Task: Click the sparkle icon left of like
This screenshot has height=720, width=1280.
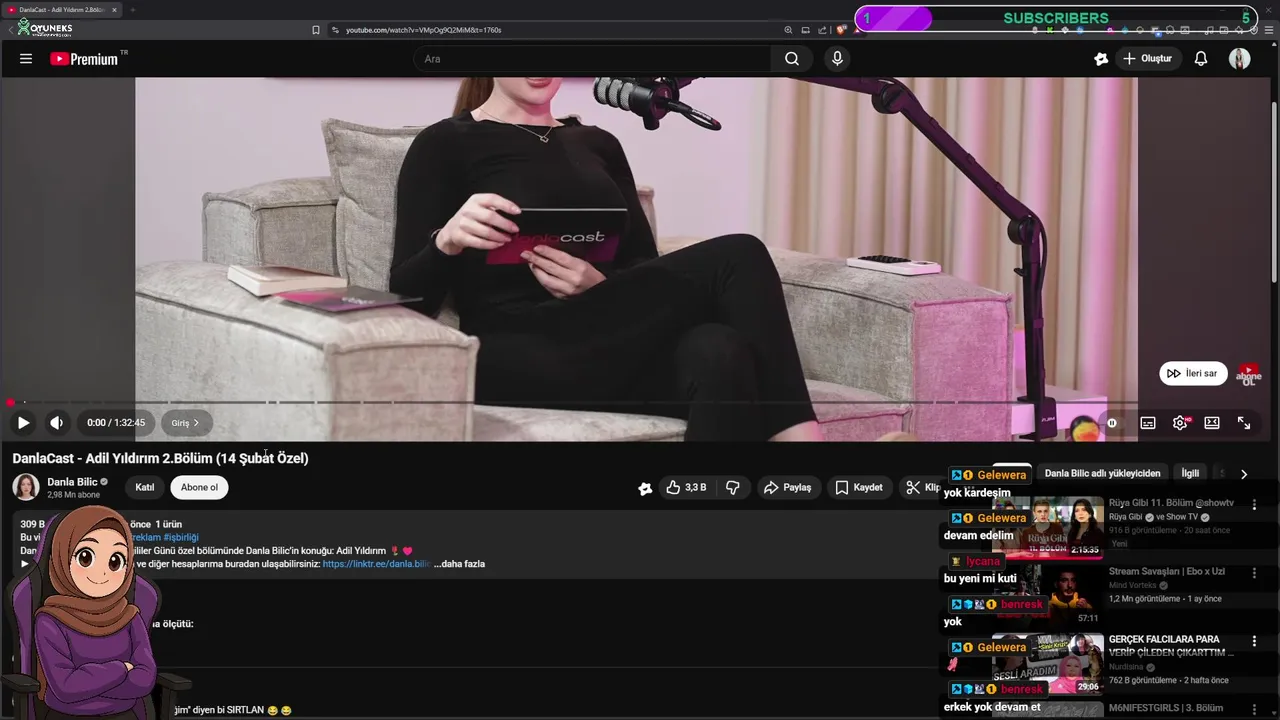Action: click(645, 488)
